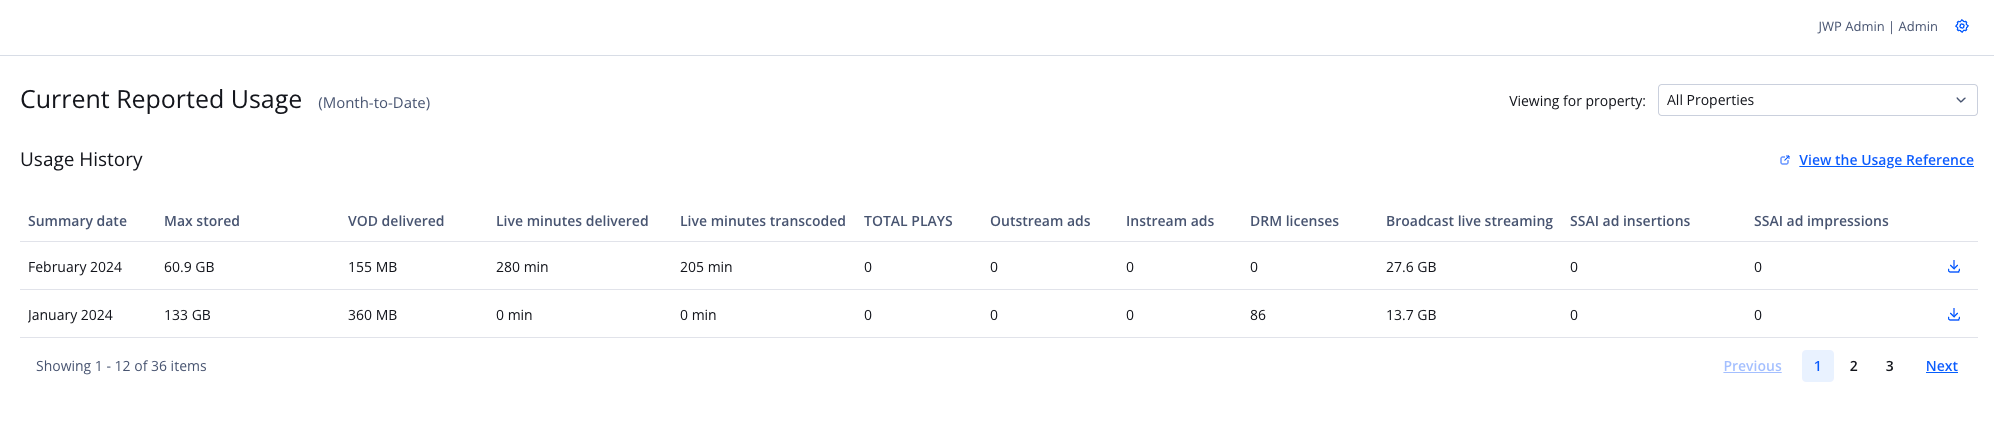Click the VOD delivered column header

[395, 221]
